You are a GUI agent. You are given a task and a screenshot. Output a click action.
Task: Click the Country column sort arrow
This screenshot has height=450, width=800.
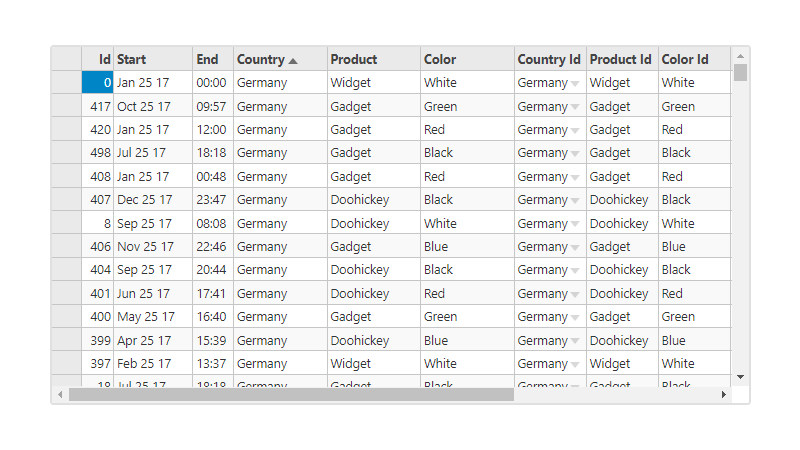coord(293,61)
